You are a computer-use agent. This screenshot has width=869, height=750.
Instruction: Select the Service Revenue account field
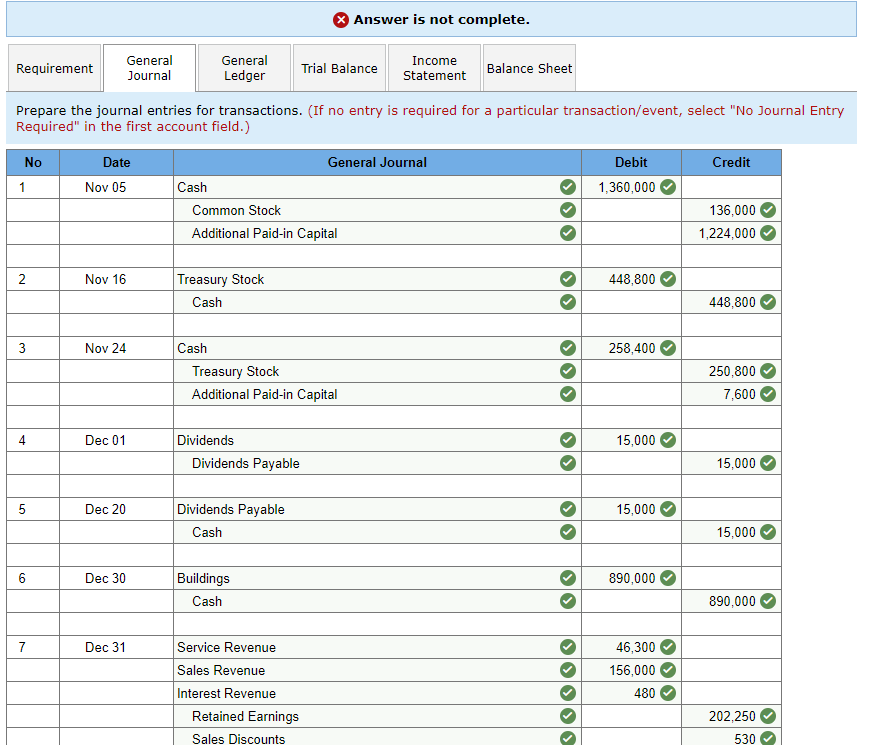[x=377, y=647]
